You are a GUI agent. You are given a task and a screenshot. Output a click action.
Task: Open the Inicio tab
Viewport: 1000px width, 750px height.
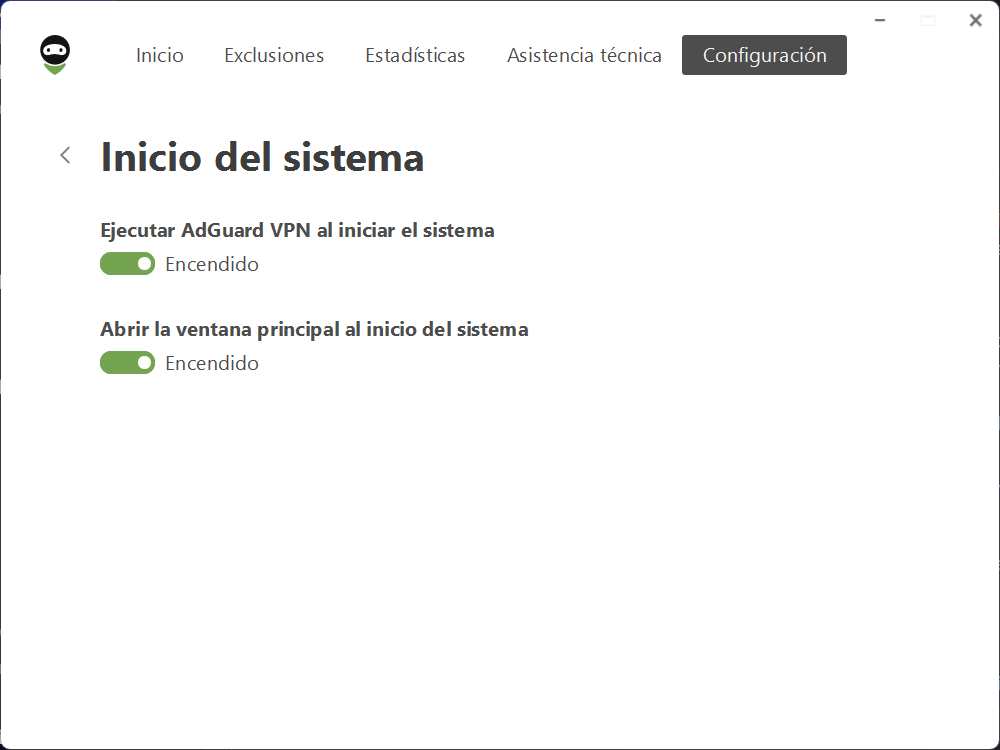[x=159, y=55]
